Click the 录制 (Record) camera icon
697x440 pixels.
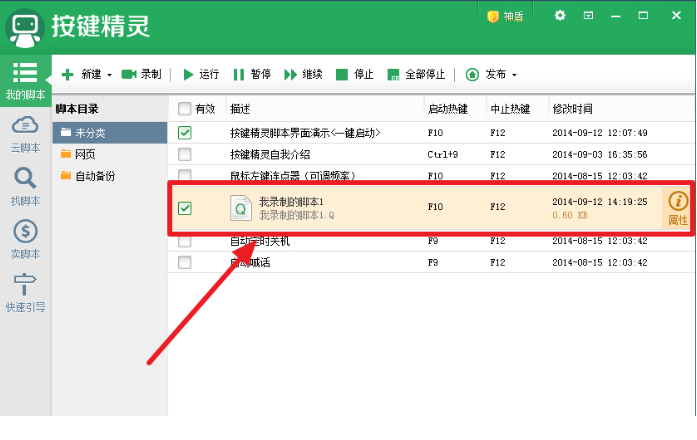coord(129,74)
